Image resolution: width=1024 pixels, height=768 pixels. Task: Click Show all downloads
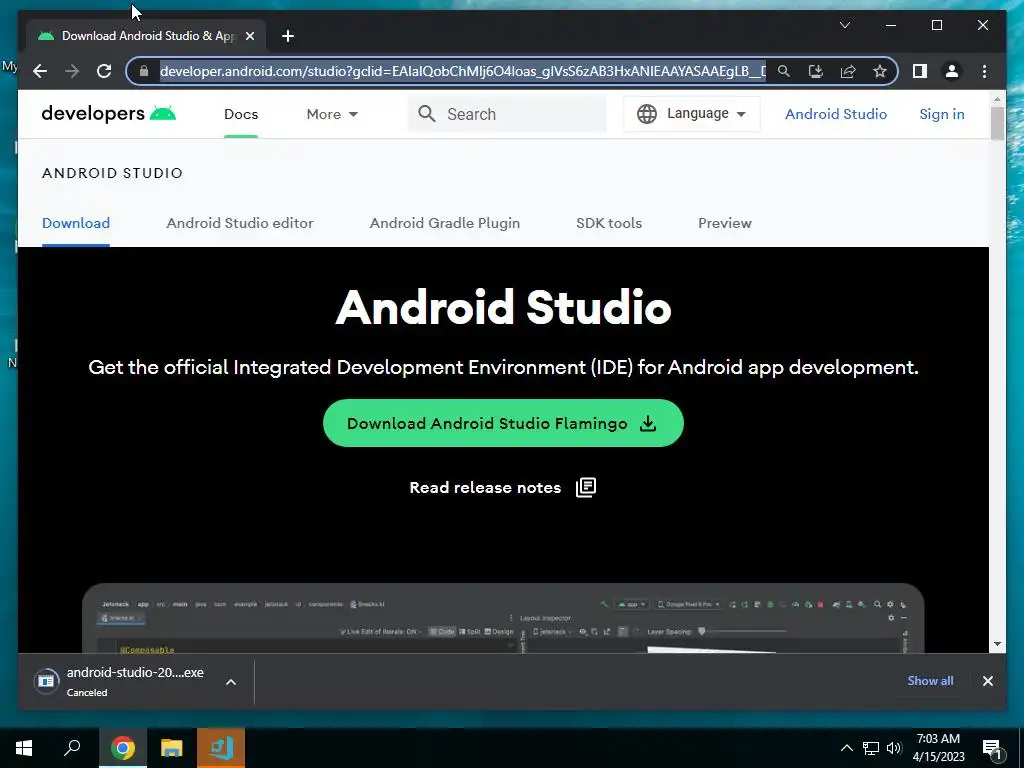[930, 680]
